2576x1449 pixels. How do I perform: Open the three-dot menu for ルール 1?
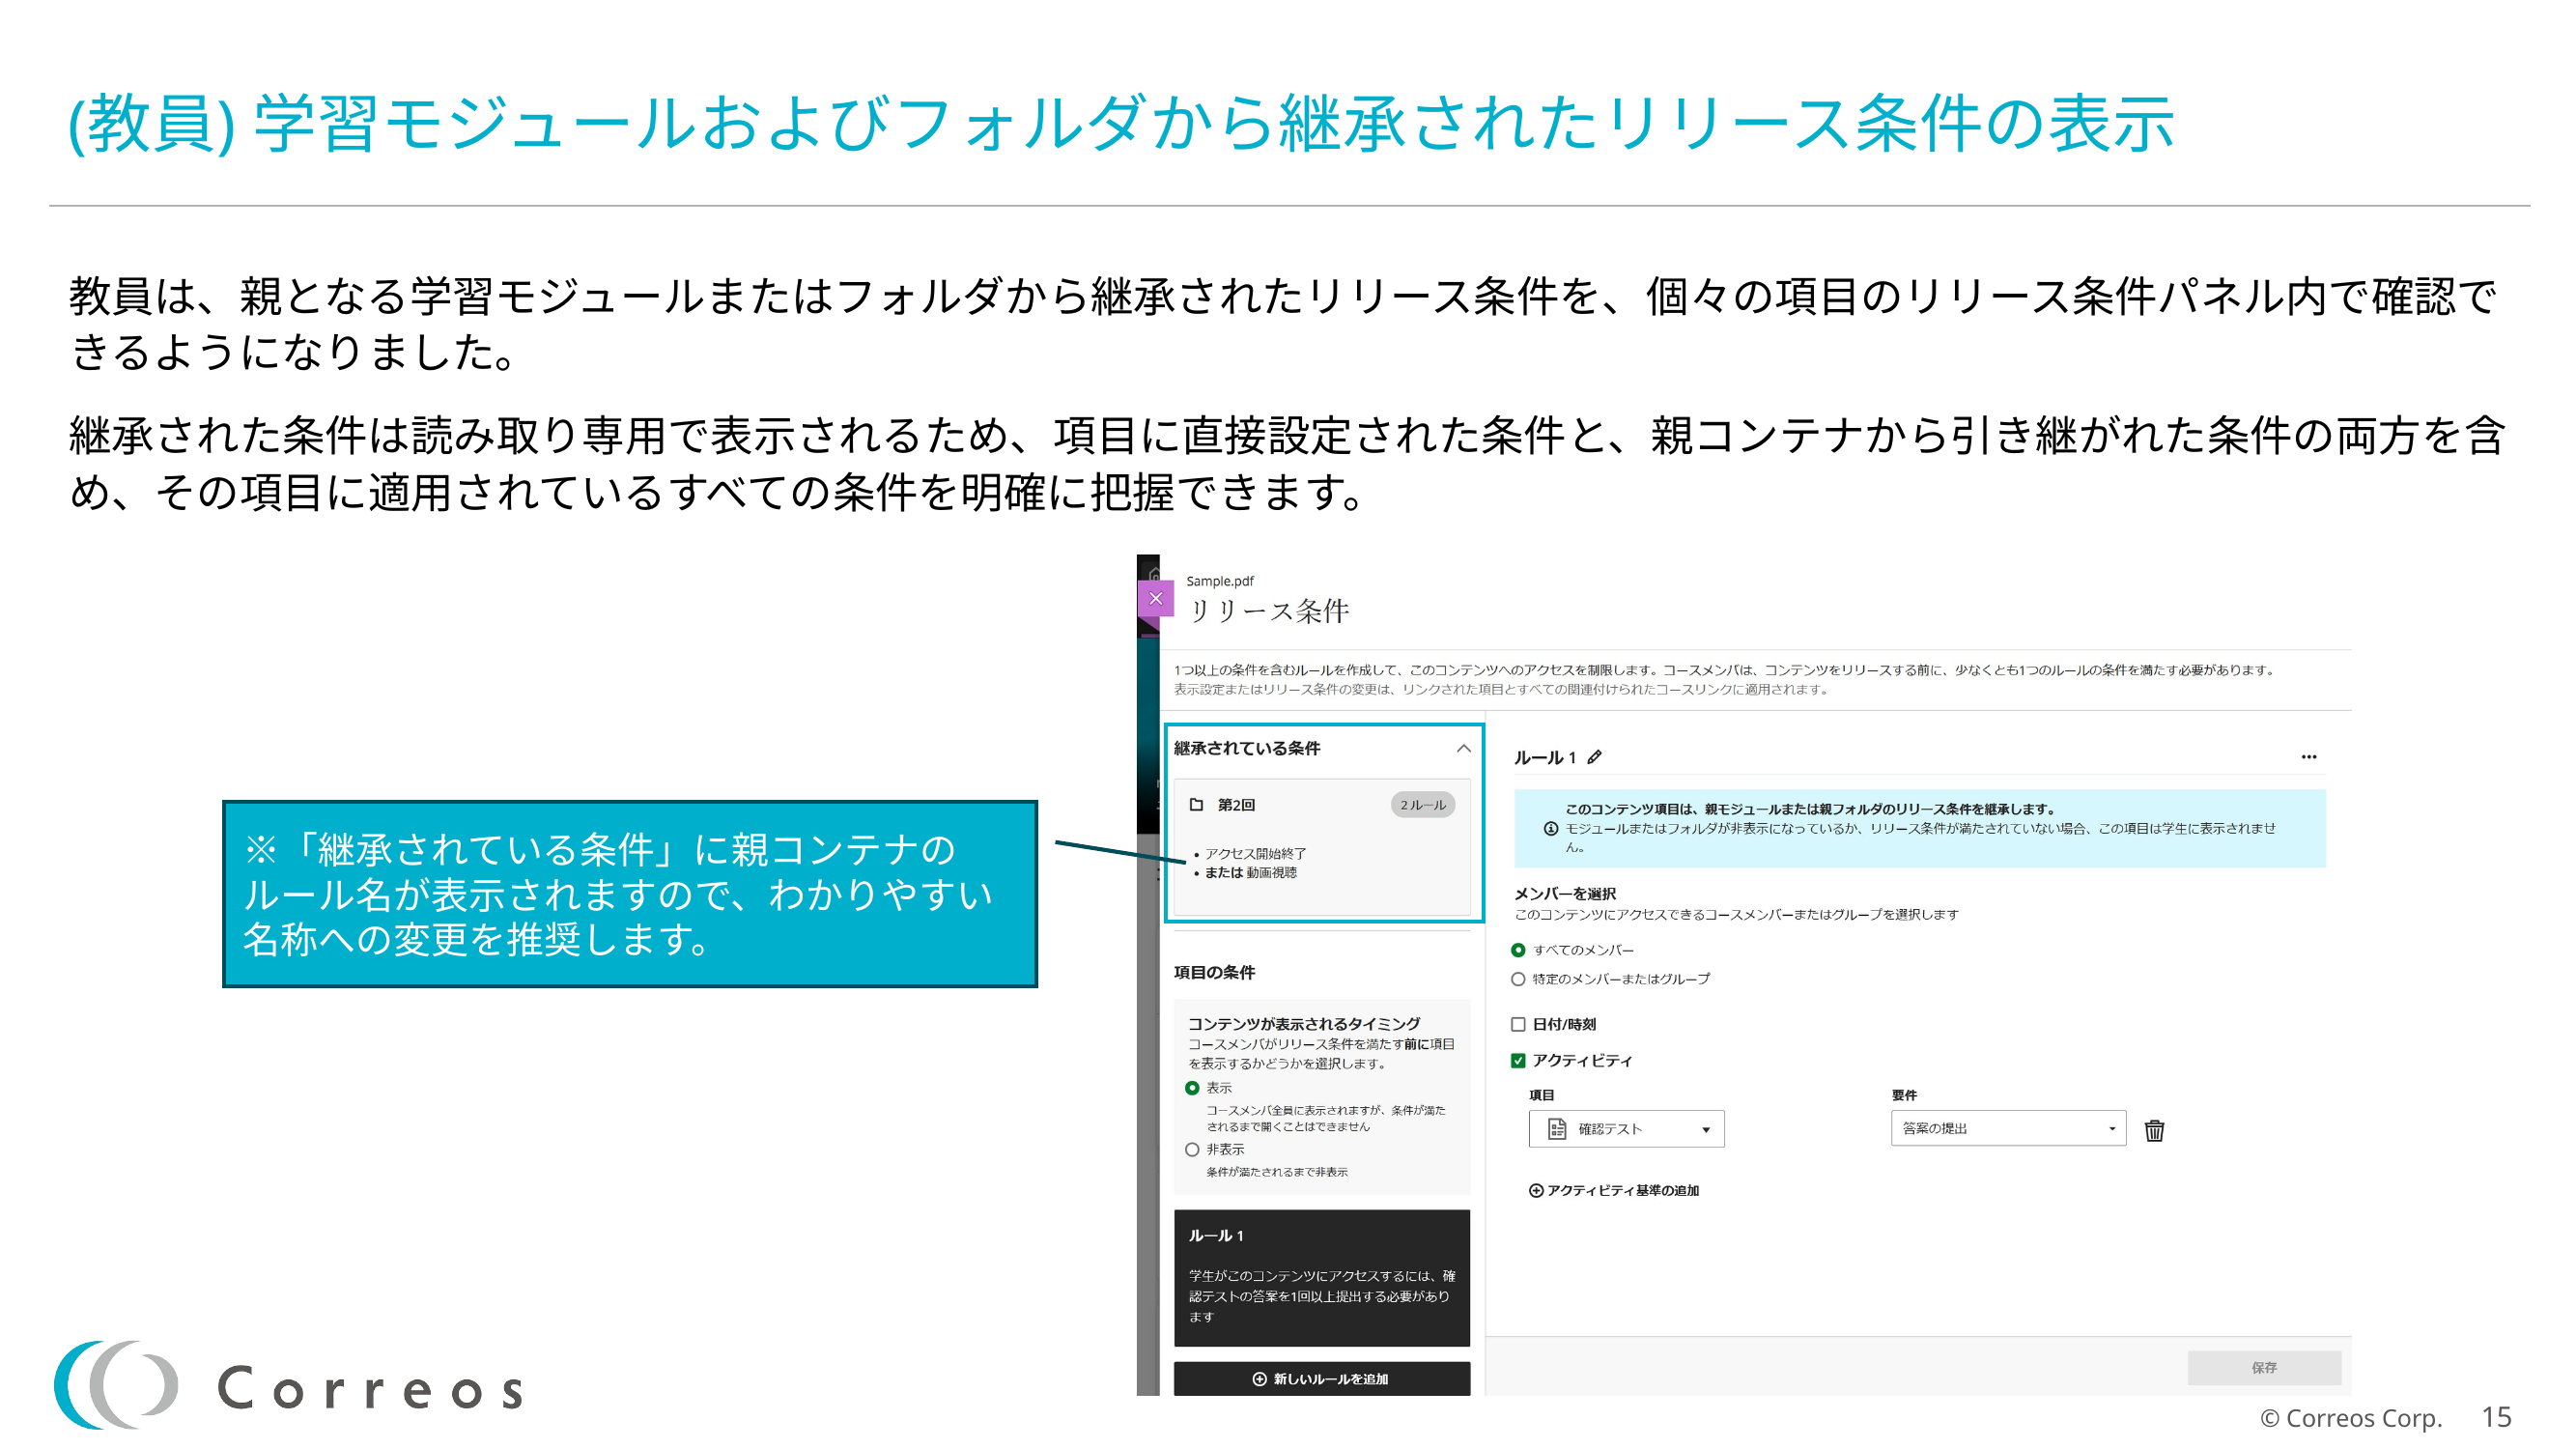[2308, 757]
